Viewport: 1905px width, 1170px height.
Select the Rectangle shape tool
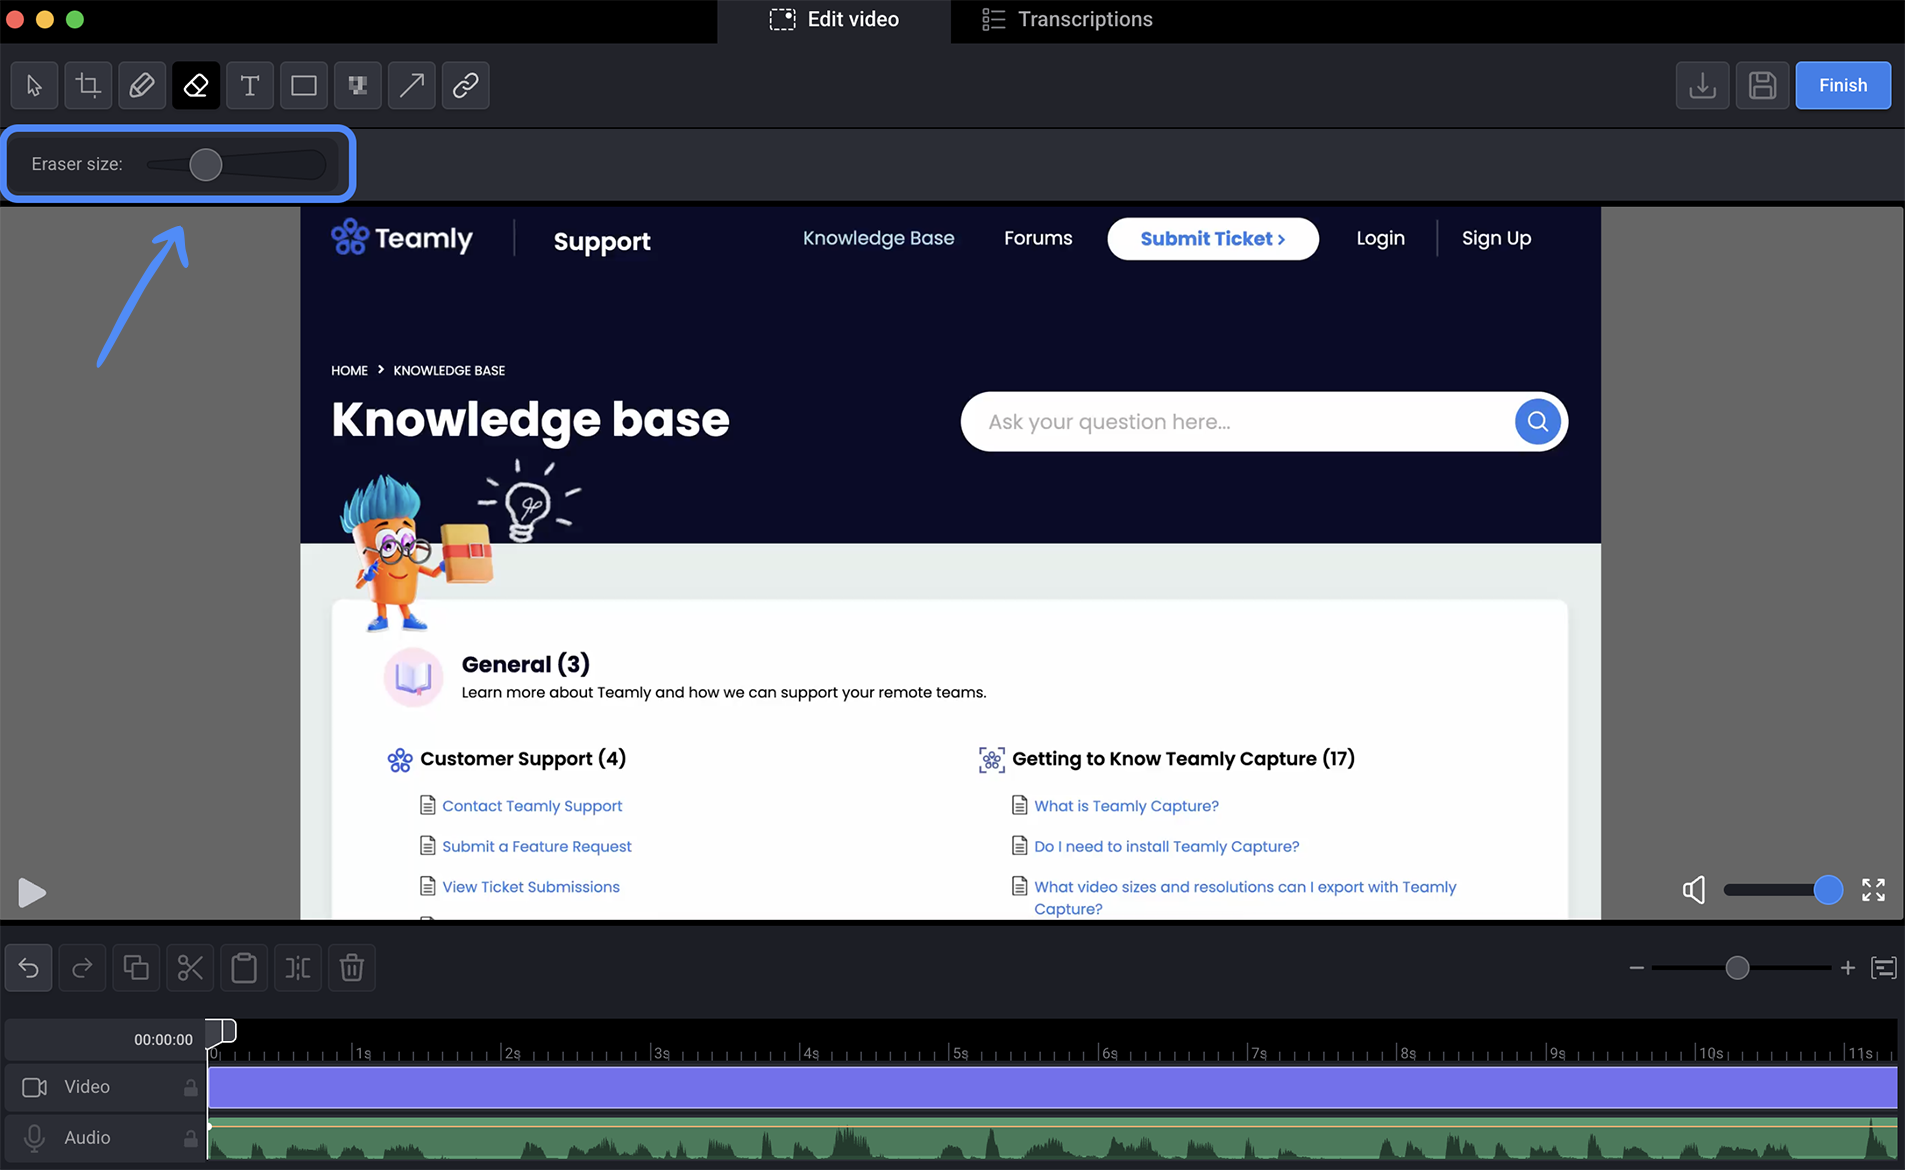click(x=304, y=85)
